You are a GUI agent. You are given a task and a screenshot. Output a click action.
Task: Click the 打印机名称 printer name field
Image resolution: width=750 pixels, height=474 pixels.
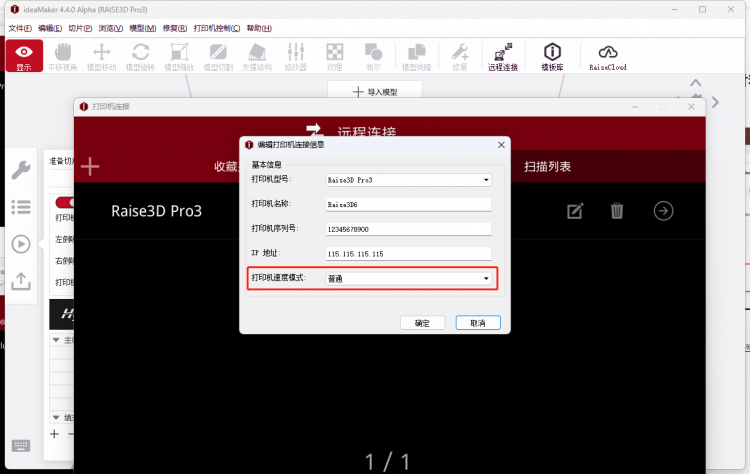click(x=408, y=204)
